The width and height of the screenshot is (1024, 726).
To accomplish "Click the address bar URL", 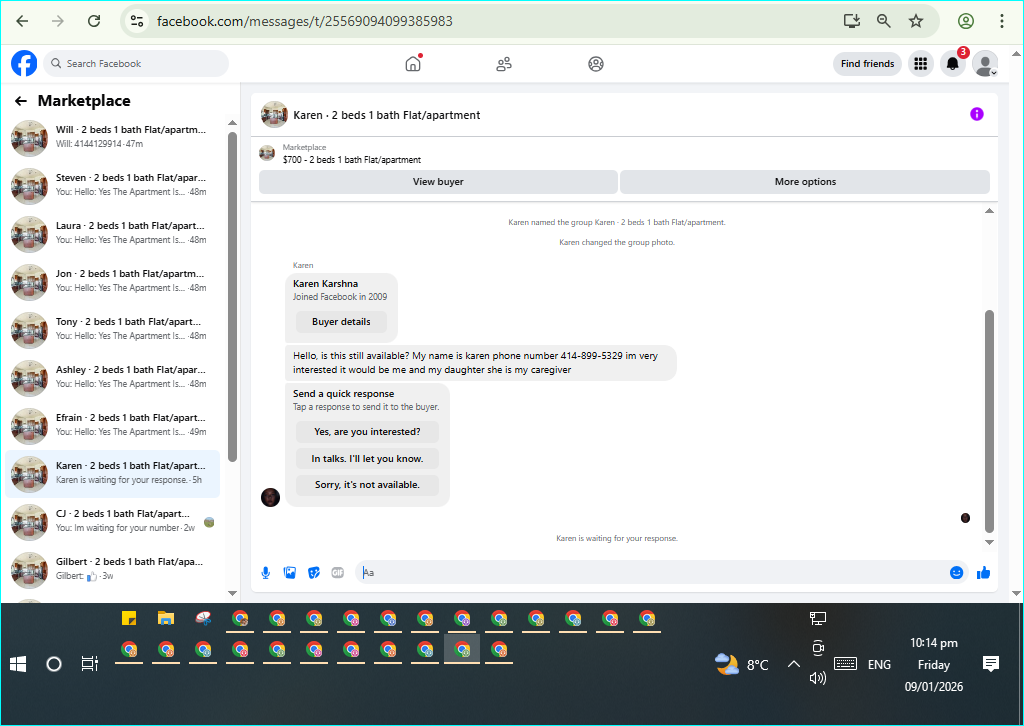I will point(304,21).
